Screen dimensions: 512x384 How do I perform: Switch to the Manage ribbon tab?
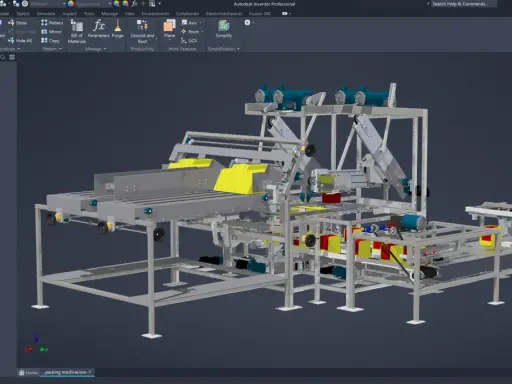(x=110, y=14)
